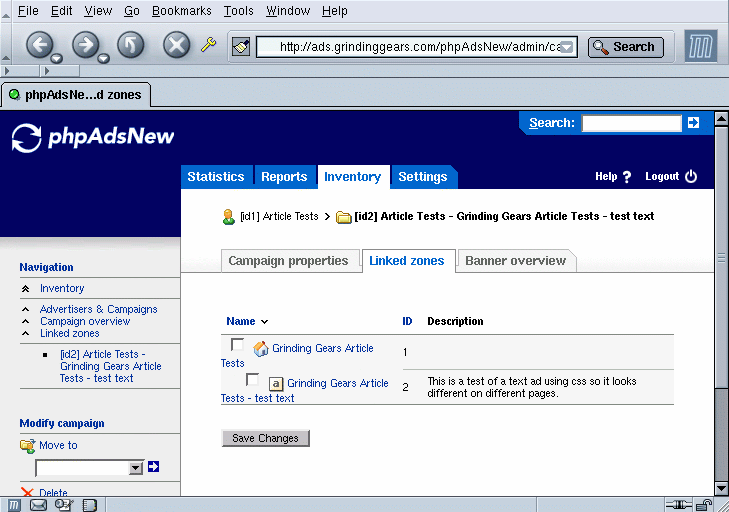
Task: Open the Tools menu
Action: point(239,10)
